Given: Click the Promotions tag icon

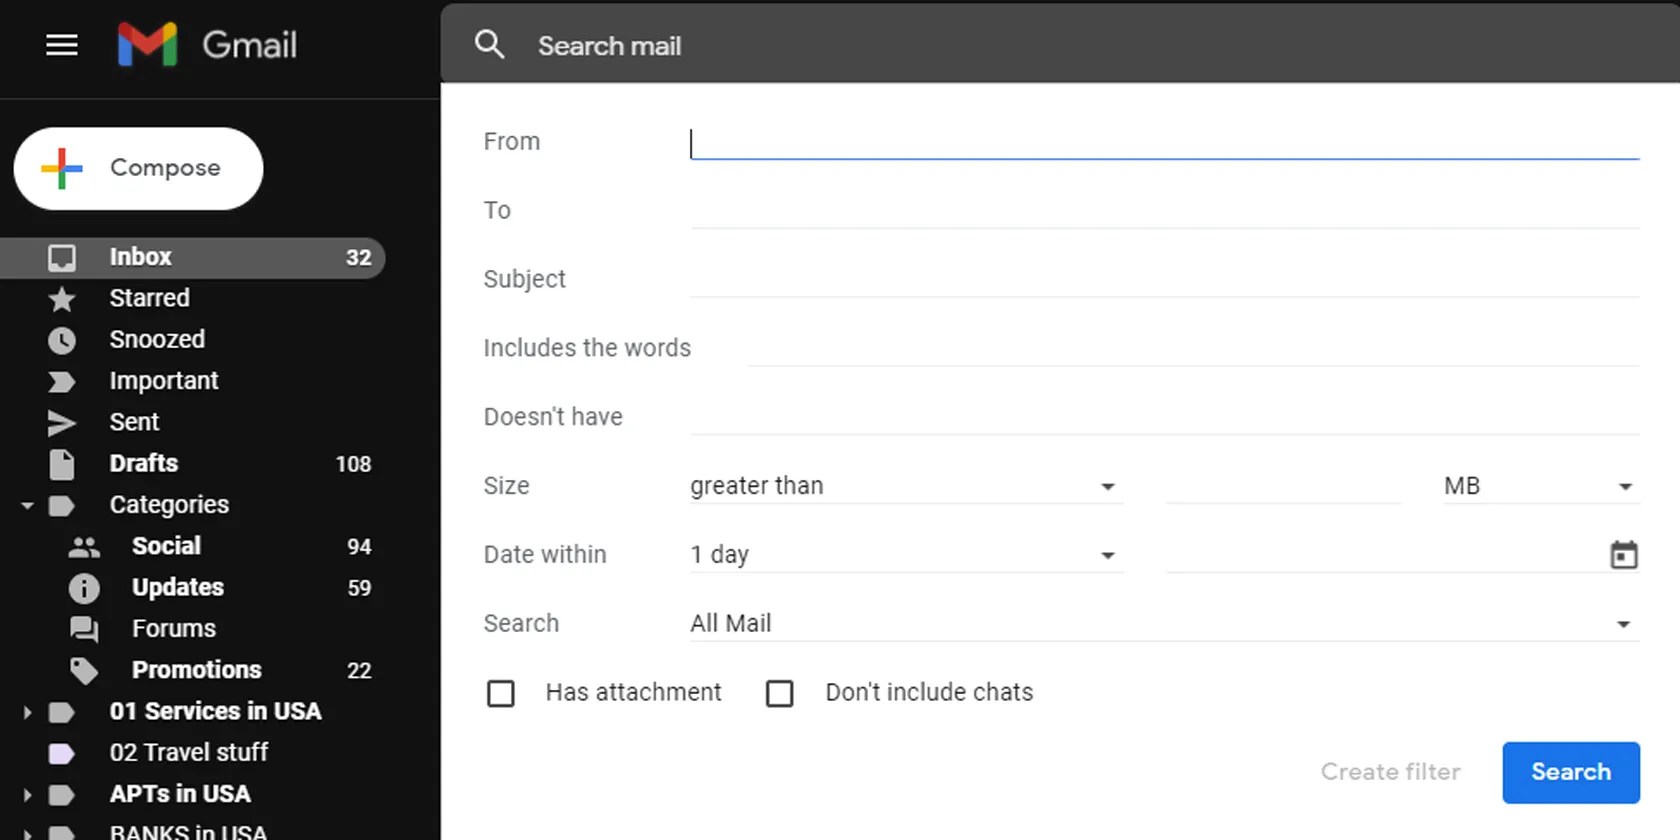Looking at the screenshot, I should pos(84,671).
